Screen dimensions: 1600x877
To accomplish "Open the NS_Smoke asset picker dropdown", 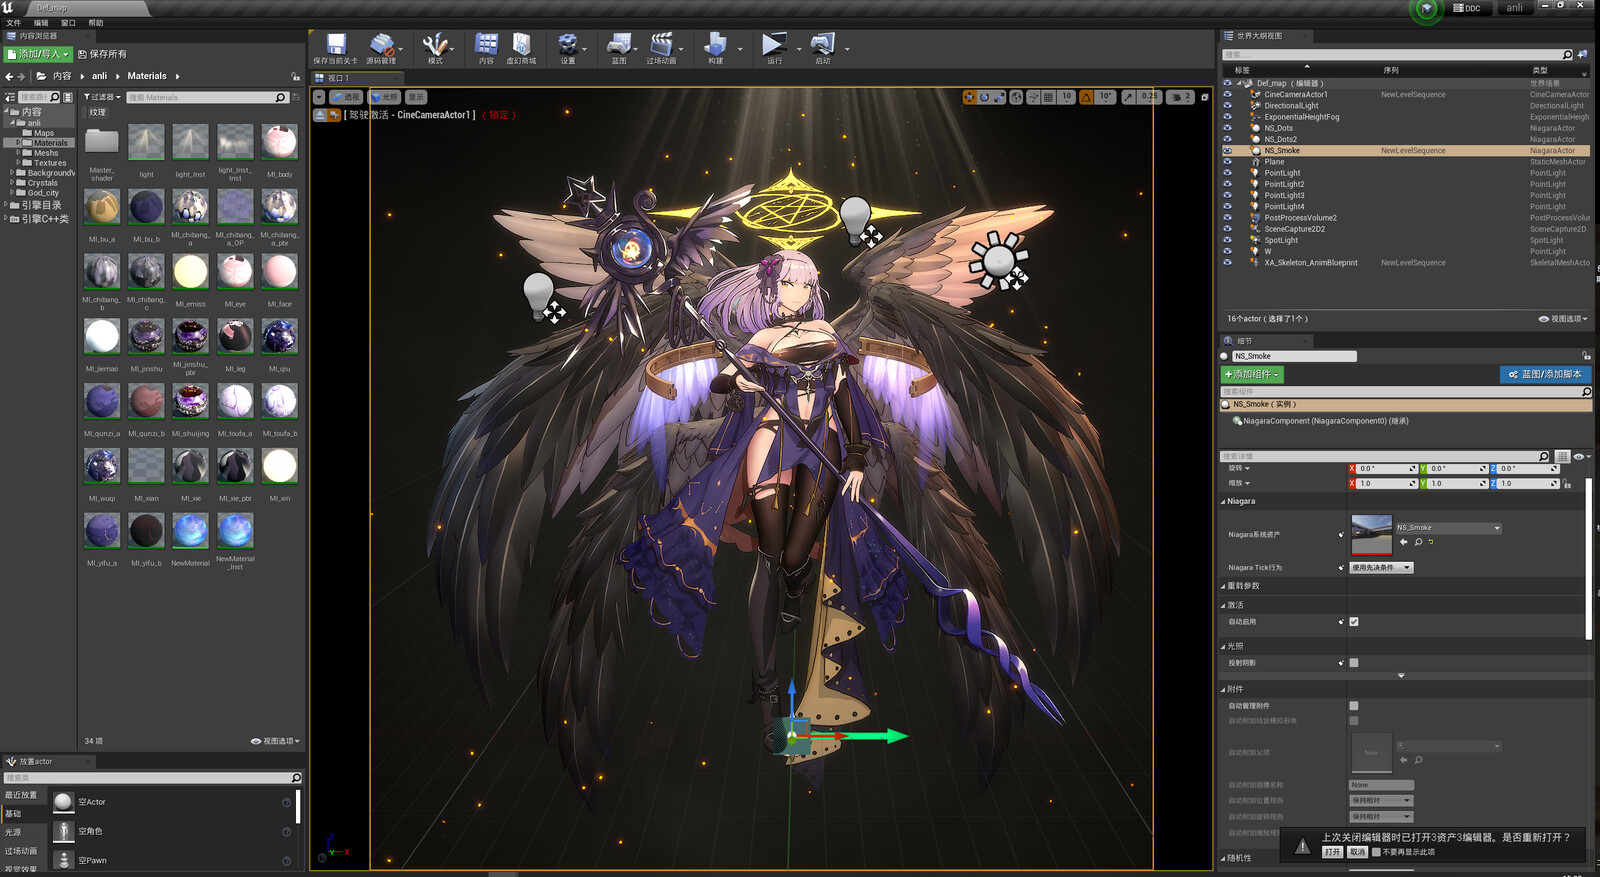I will tap(1448, 528).
